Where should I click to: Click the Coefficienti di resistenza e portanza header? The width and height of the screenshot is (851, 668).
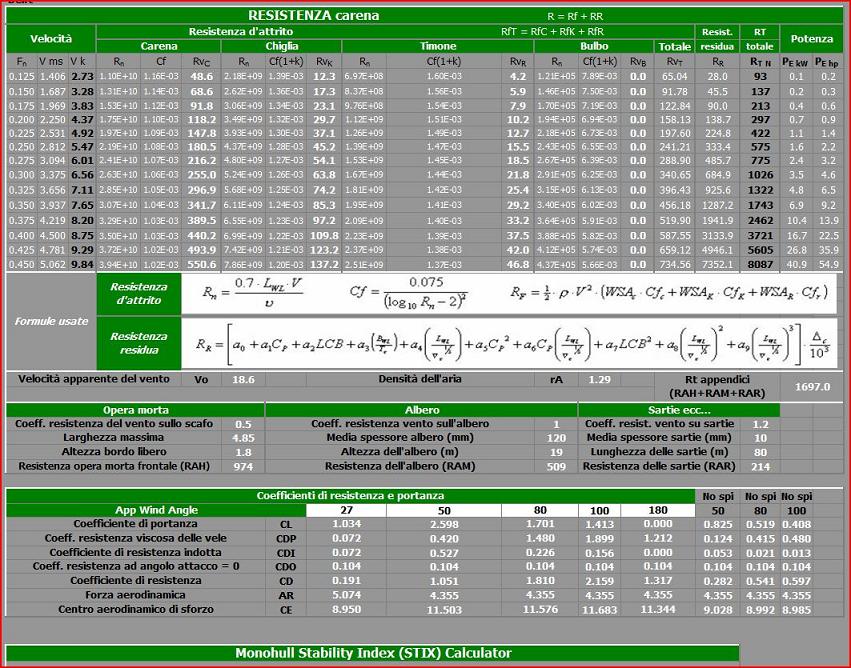(x=350, y=495)
